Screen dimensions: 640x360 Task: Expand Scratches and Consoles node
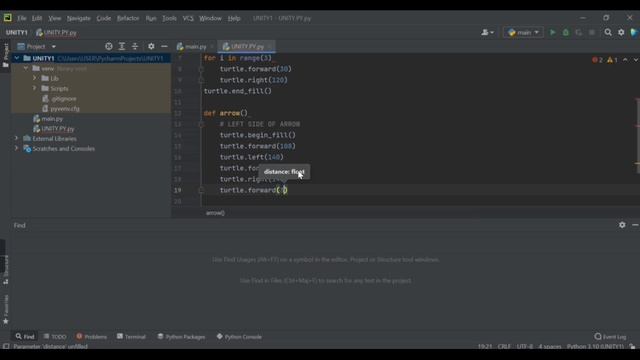(17, 149)
